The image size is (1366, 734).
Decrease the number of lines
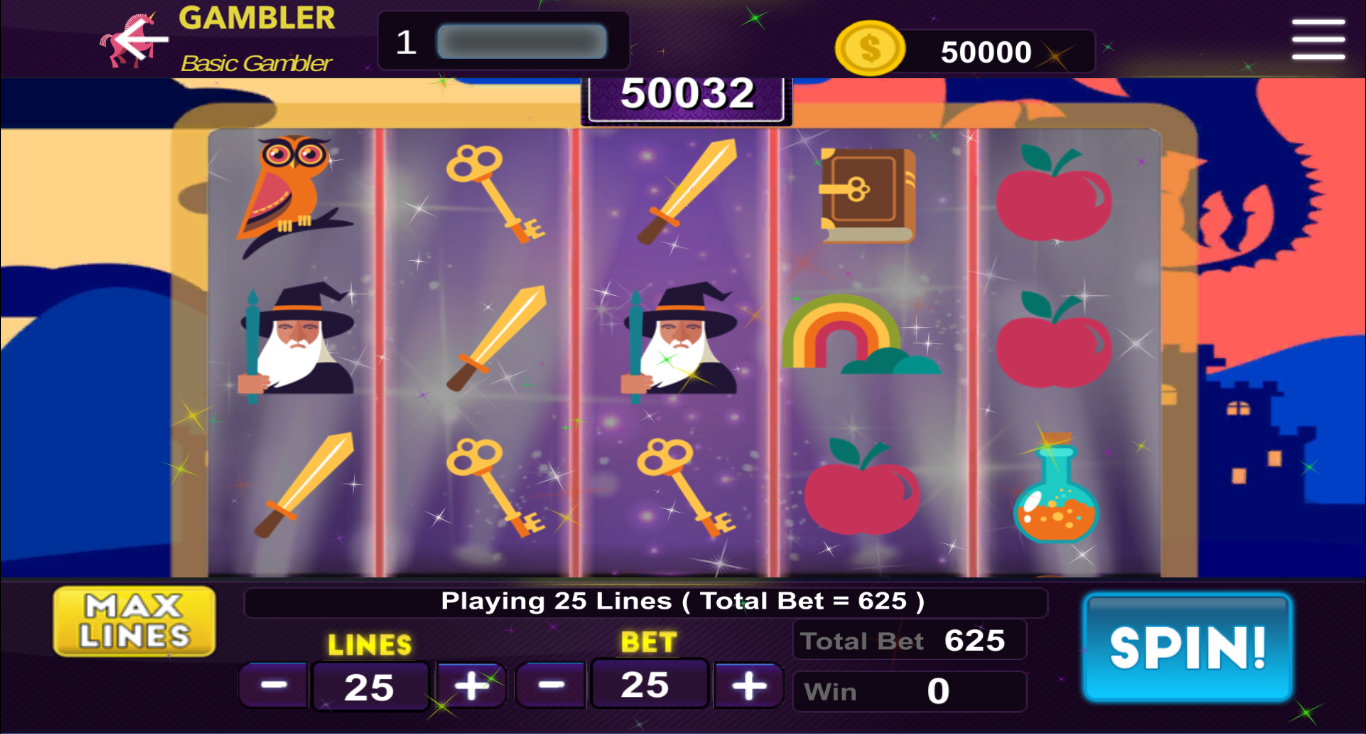274,686
